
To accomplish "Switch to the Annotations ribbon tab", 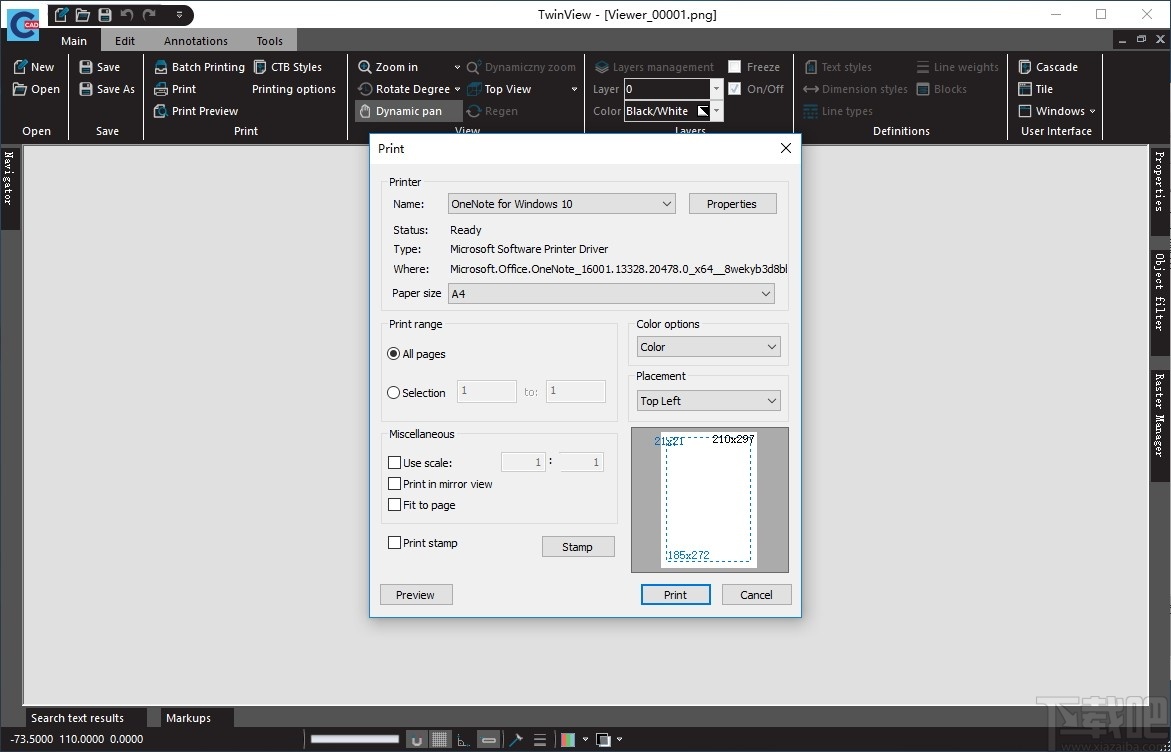I will 196,41.
